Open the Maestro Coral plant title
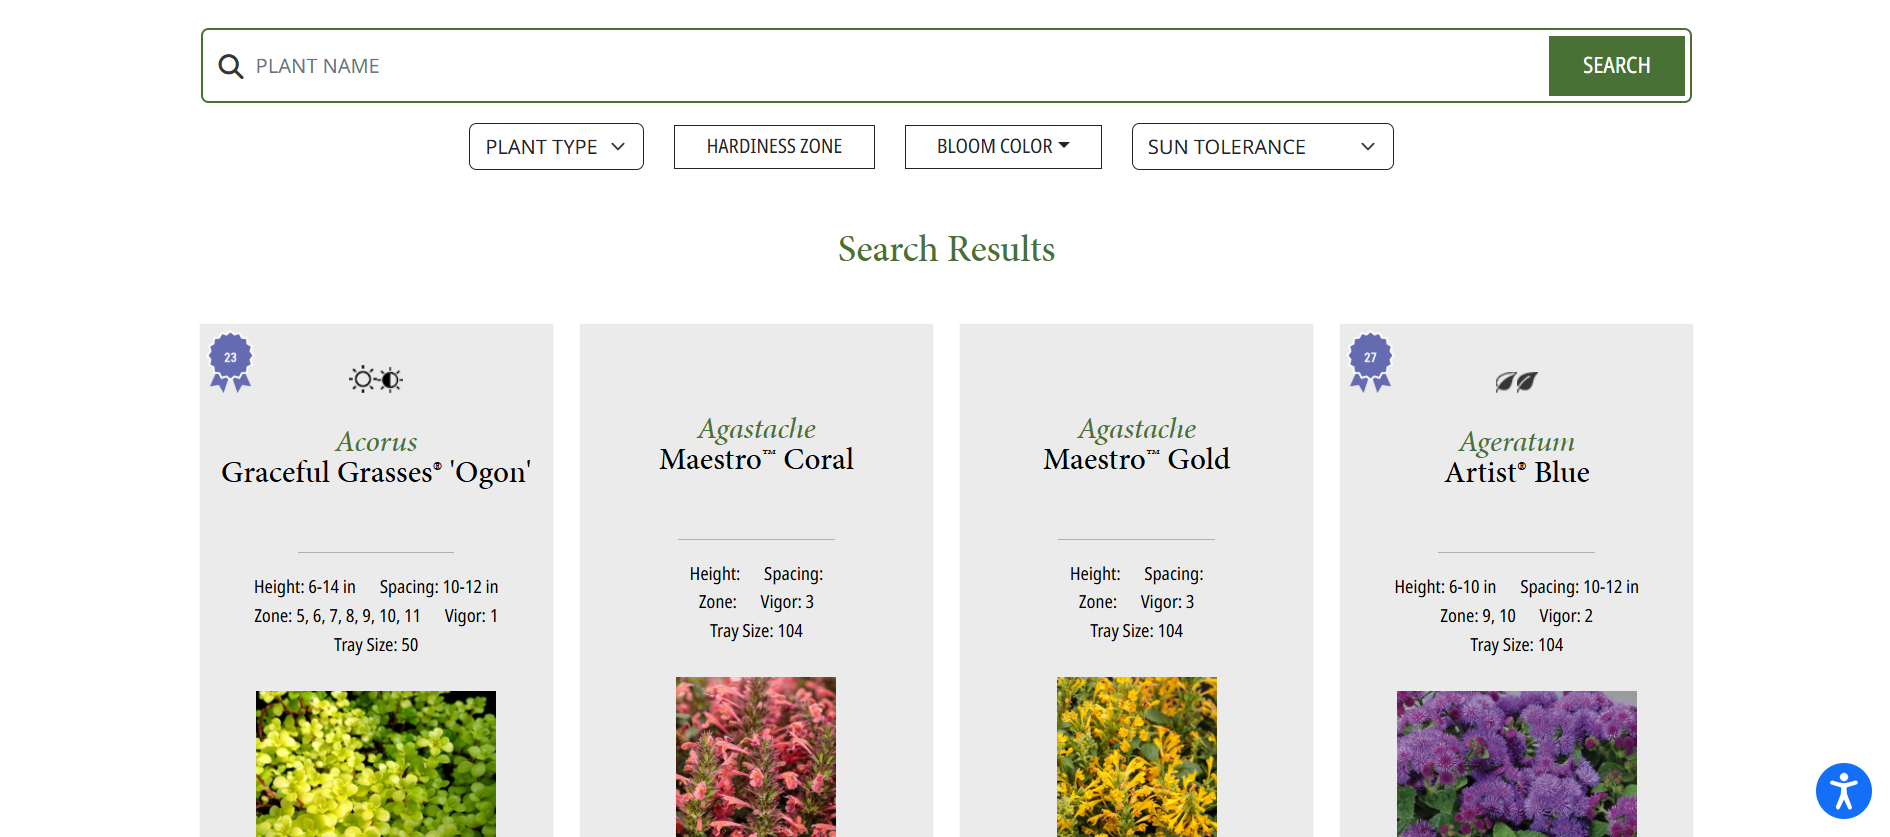Screen dimensions: 1890x837 [756, 459]
